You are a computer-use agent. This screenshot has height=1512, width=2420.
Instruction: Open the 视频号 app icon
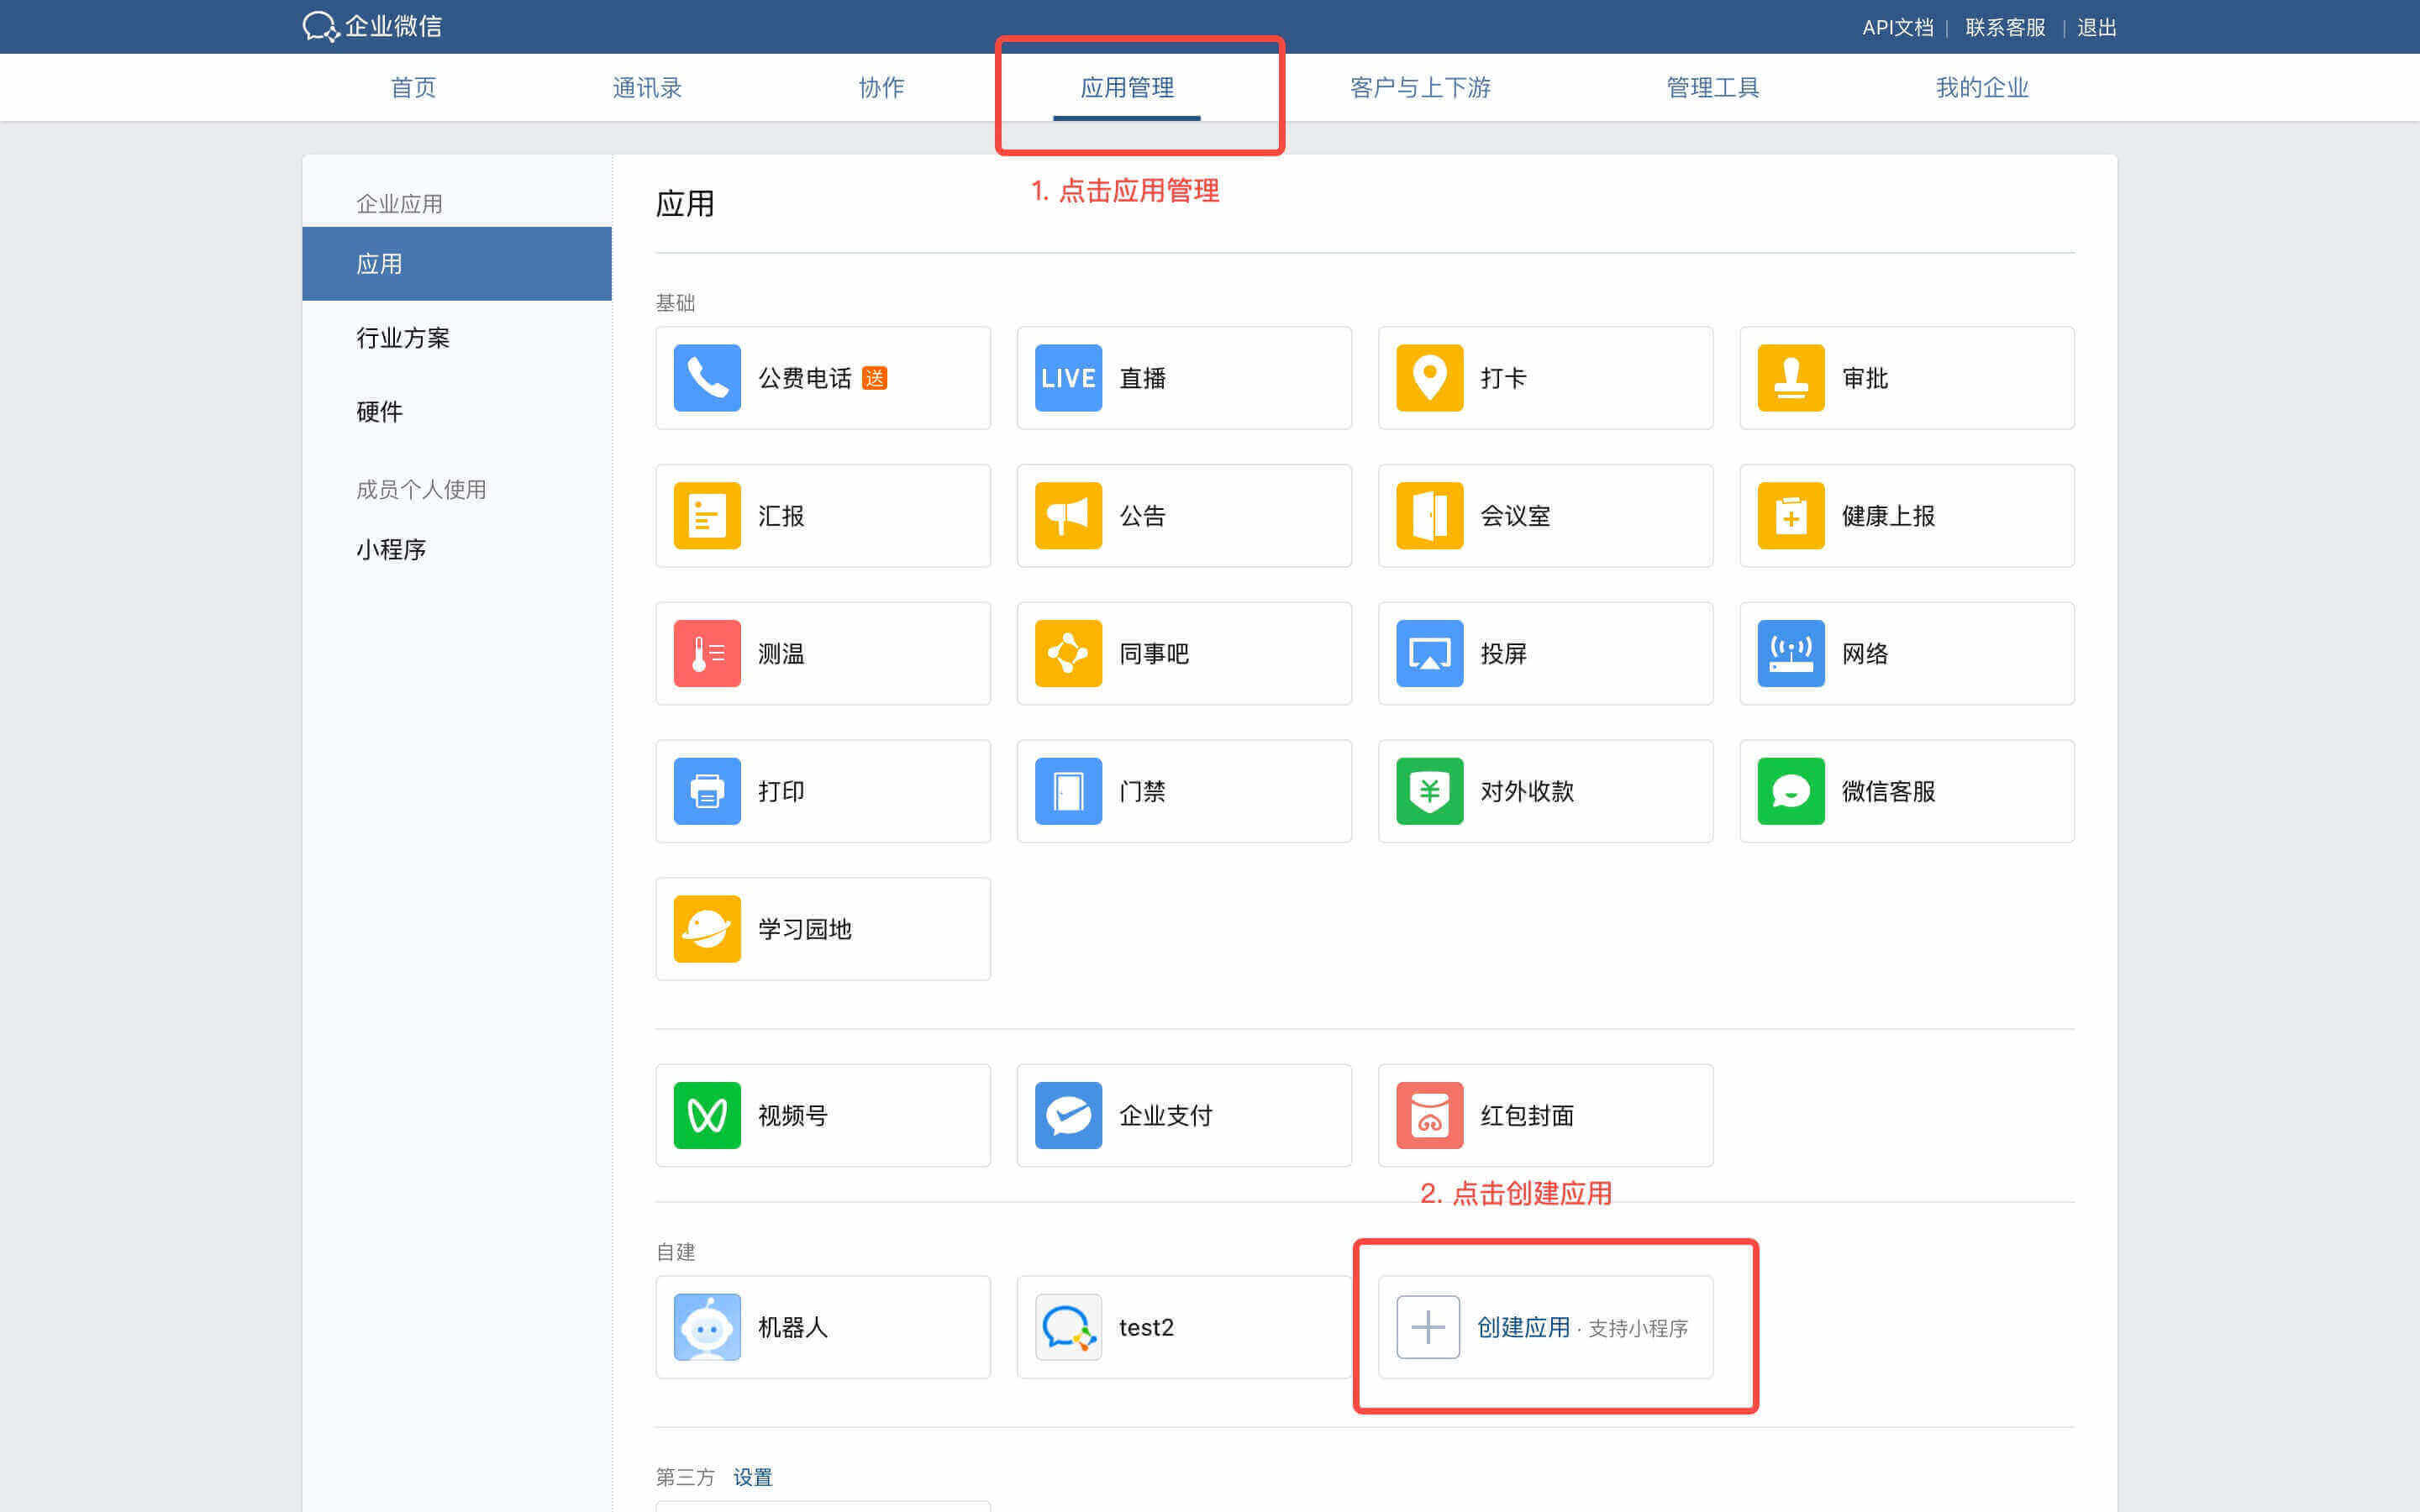(x=707, y=1115)
